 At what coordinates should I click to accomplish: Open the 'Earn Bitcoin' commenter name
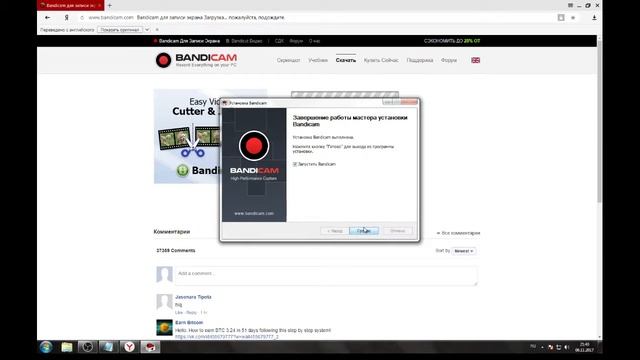(x=189, y=322)
